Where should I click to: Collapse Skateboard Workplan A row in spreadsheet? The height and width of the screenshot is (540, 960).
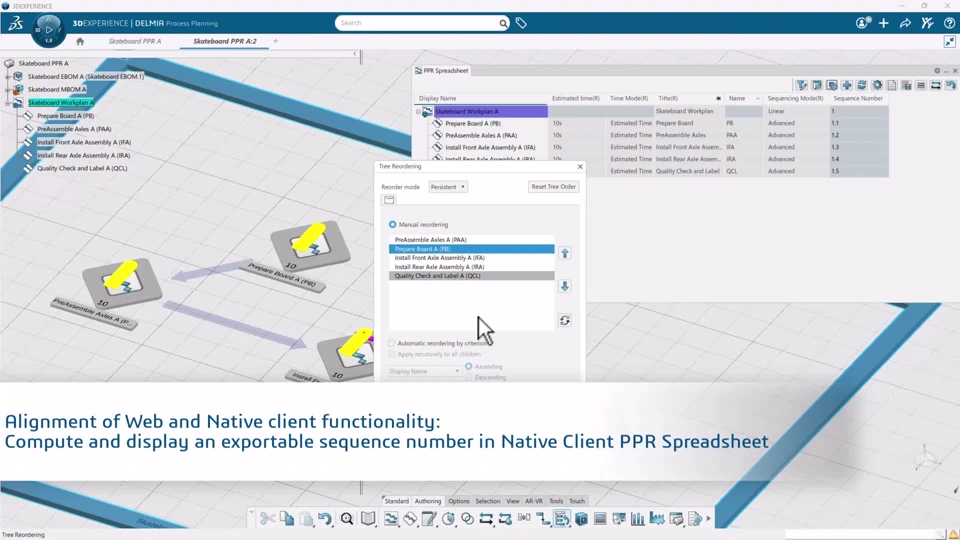418,111
